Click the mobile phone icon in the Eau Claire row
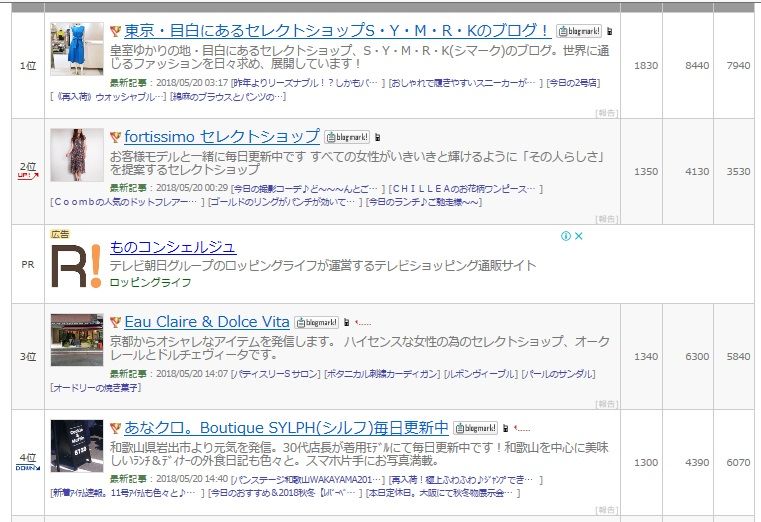Image resolution: width=761 pixels, height=522 pixels. pos(347,323)
